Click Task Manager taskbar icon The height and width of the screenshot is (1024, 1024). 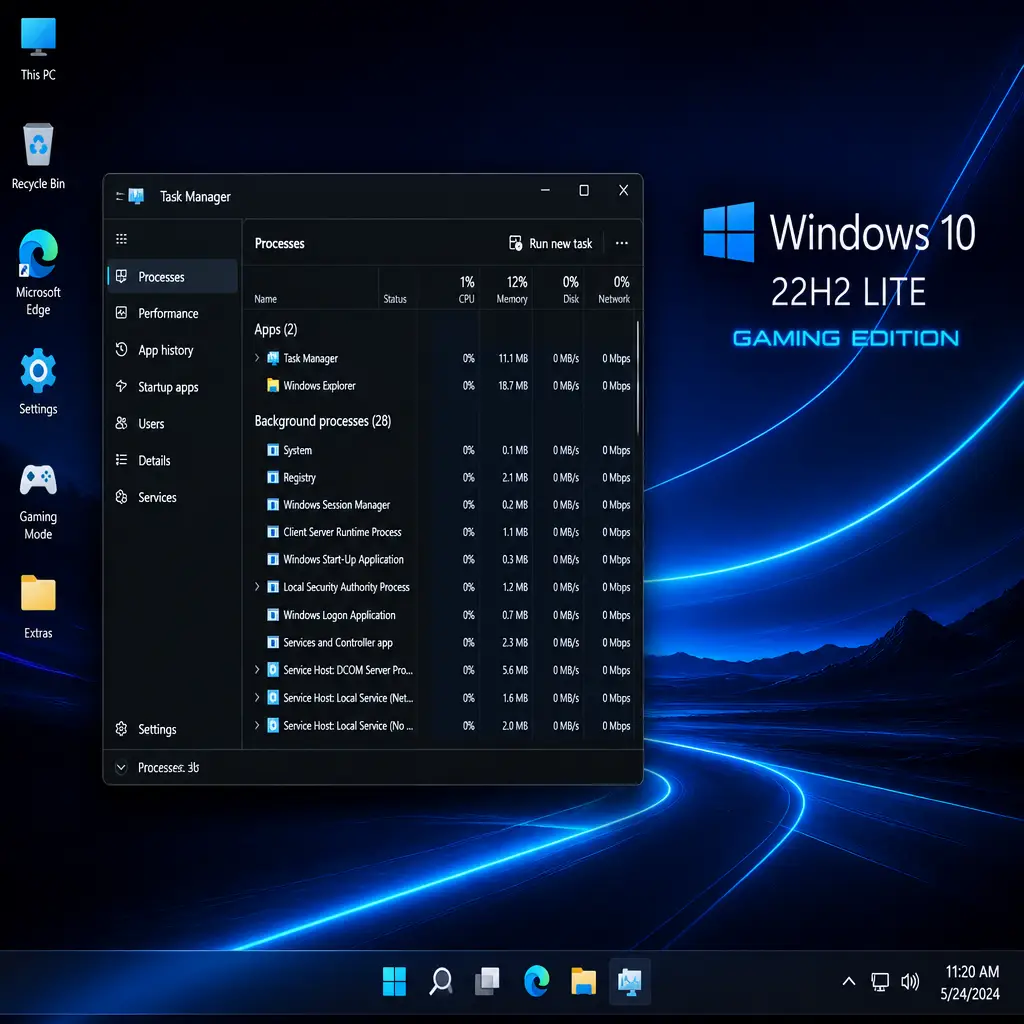coord(630,981)
